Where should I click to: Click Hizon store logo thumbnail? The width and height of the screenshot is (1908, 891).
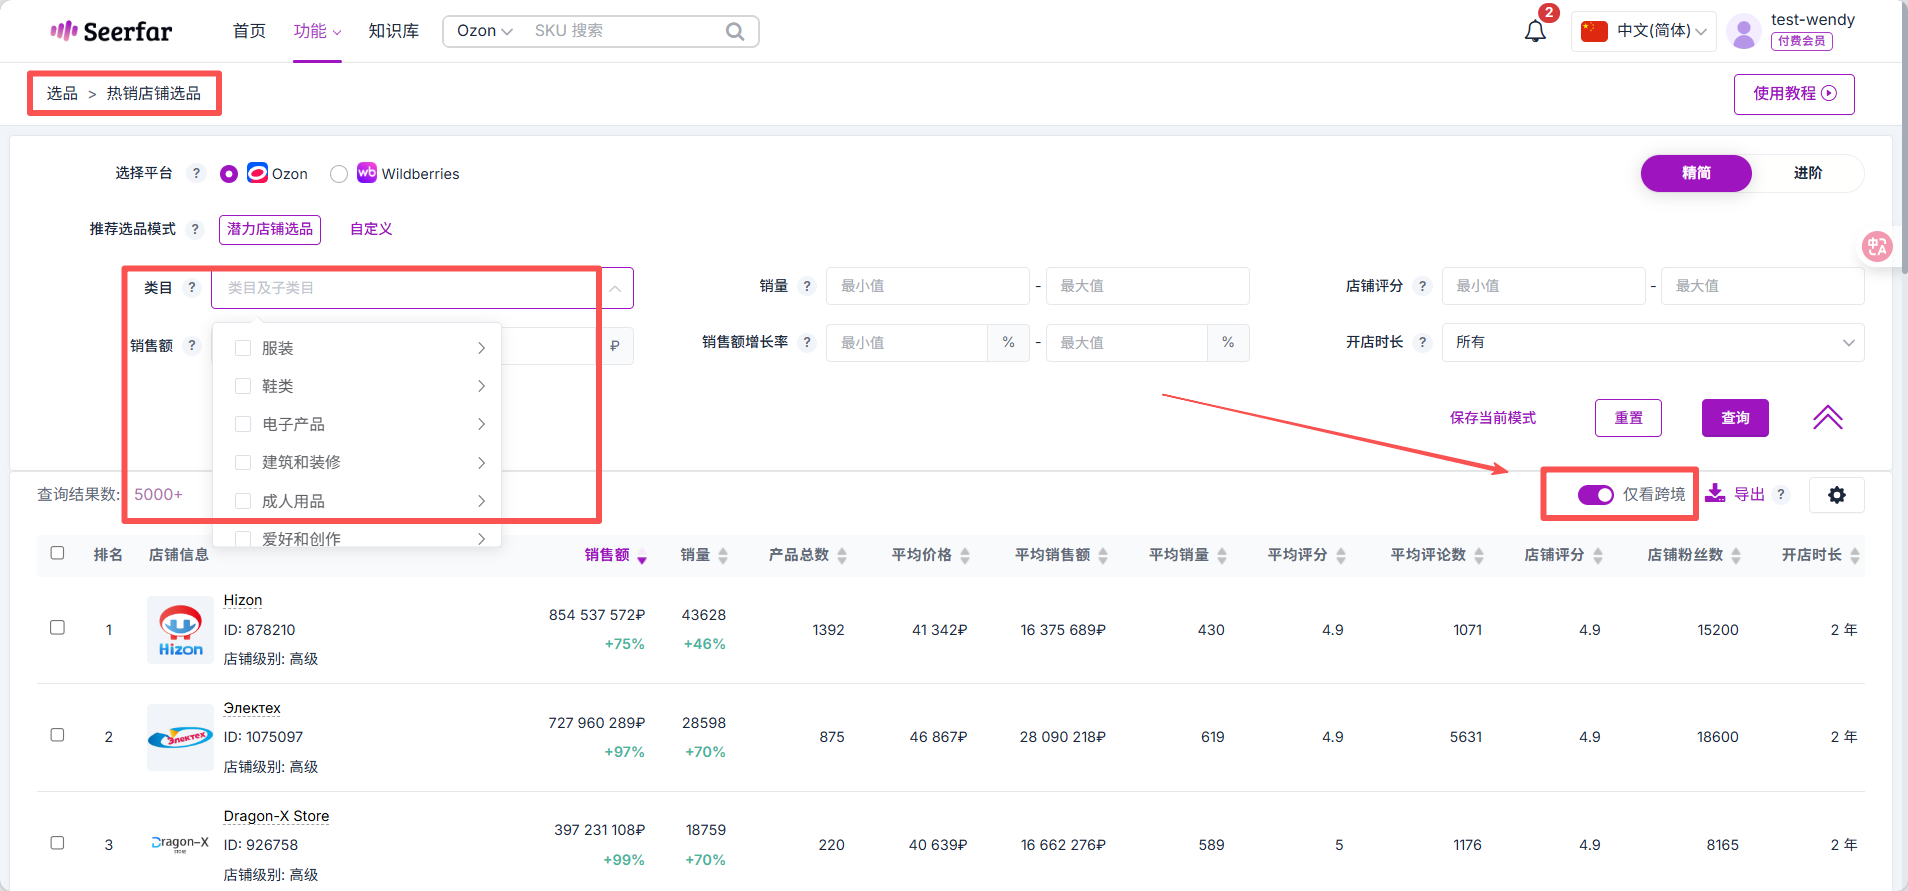coord(180,630)
